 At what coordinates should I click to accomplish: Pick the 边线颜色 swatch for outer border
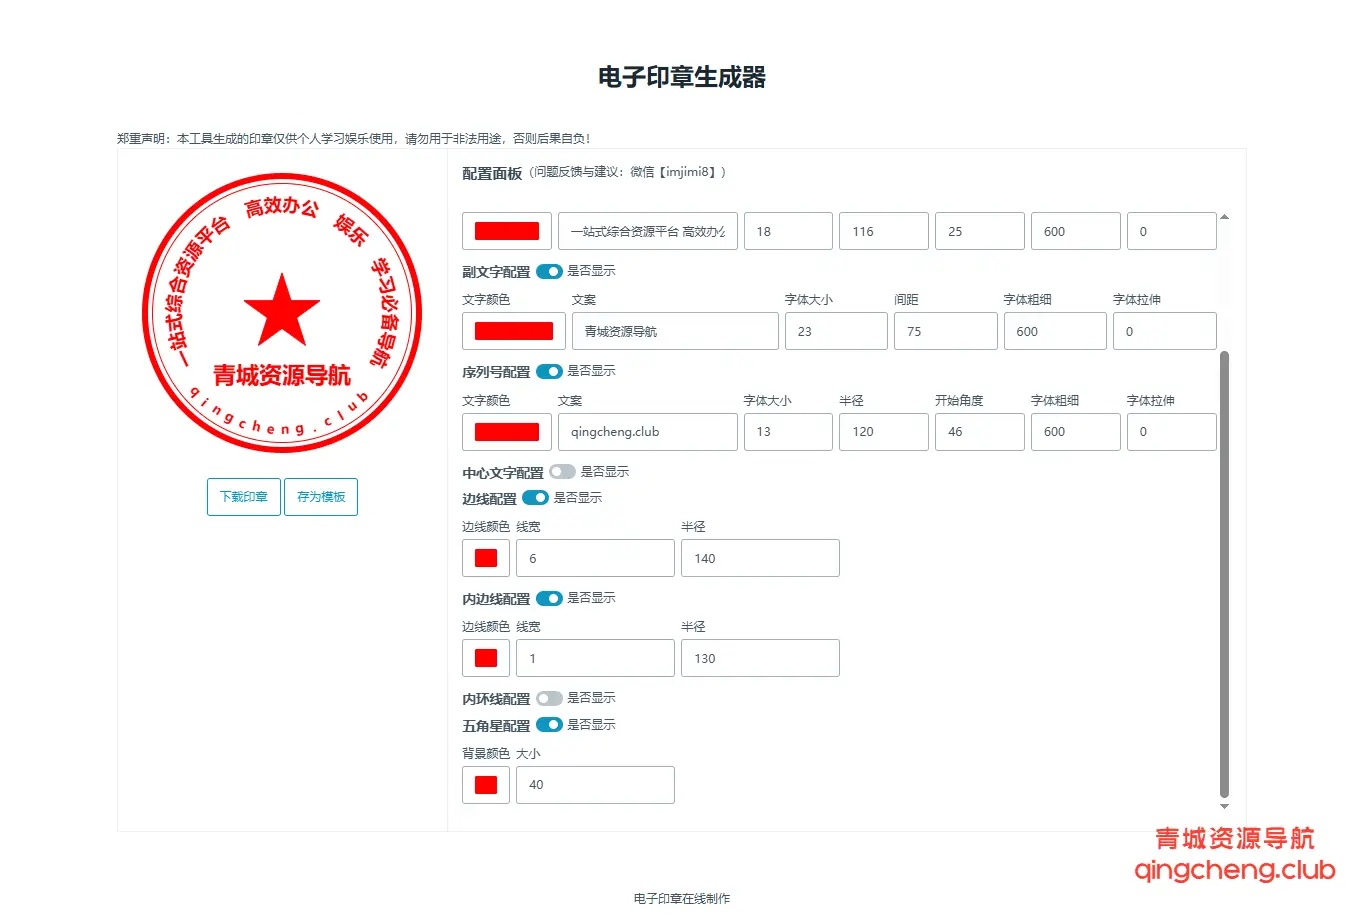point(486,558)
